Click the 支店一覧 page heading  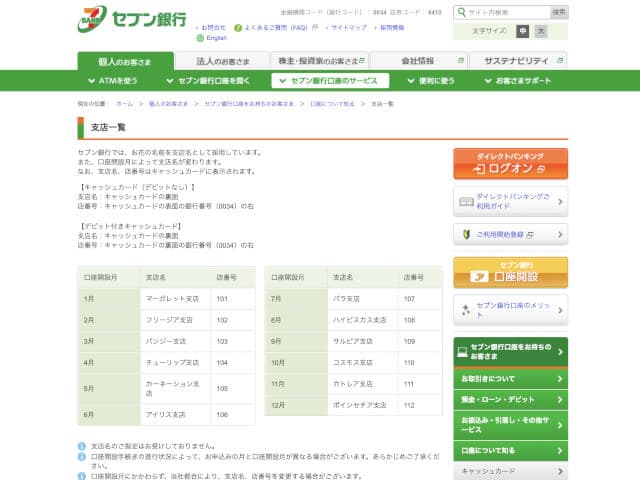108,127
